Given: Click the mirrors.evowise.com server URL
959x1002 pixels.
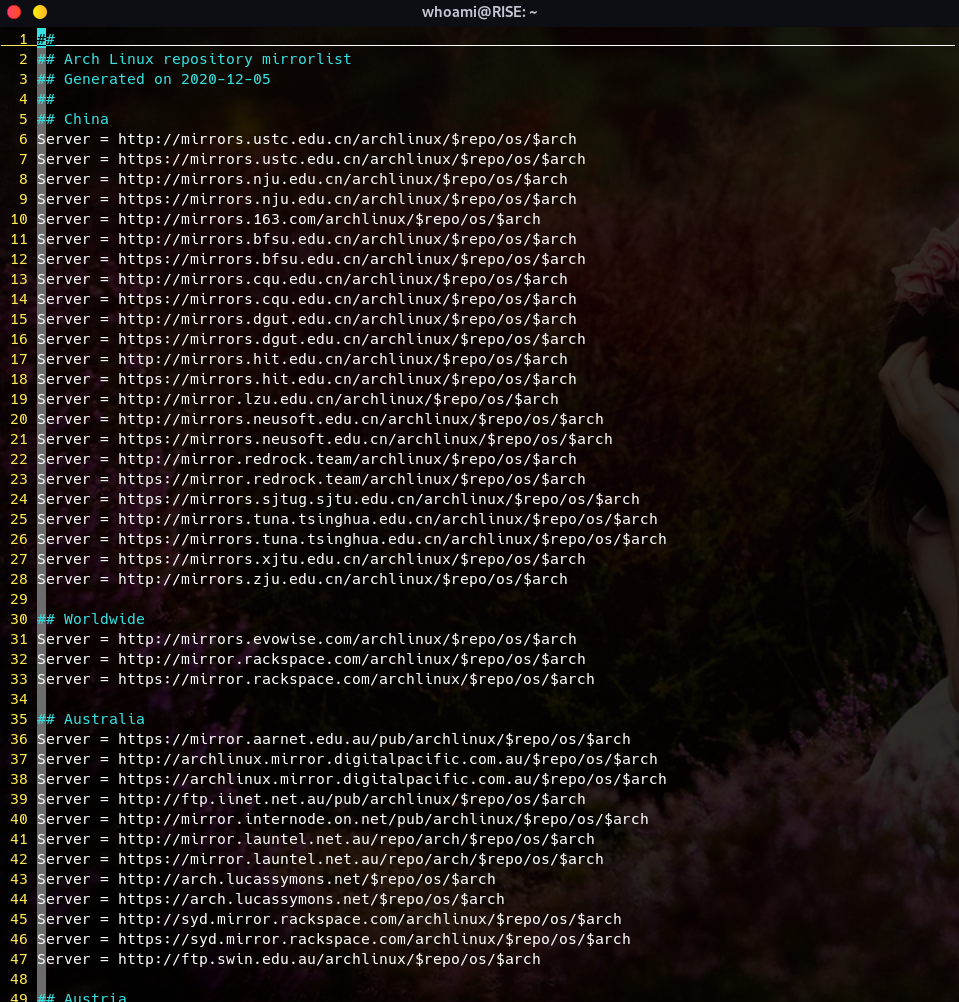Looking at the screenshot, I should [x=347, y=639].
